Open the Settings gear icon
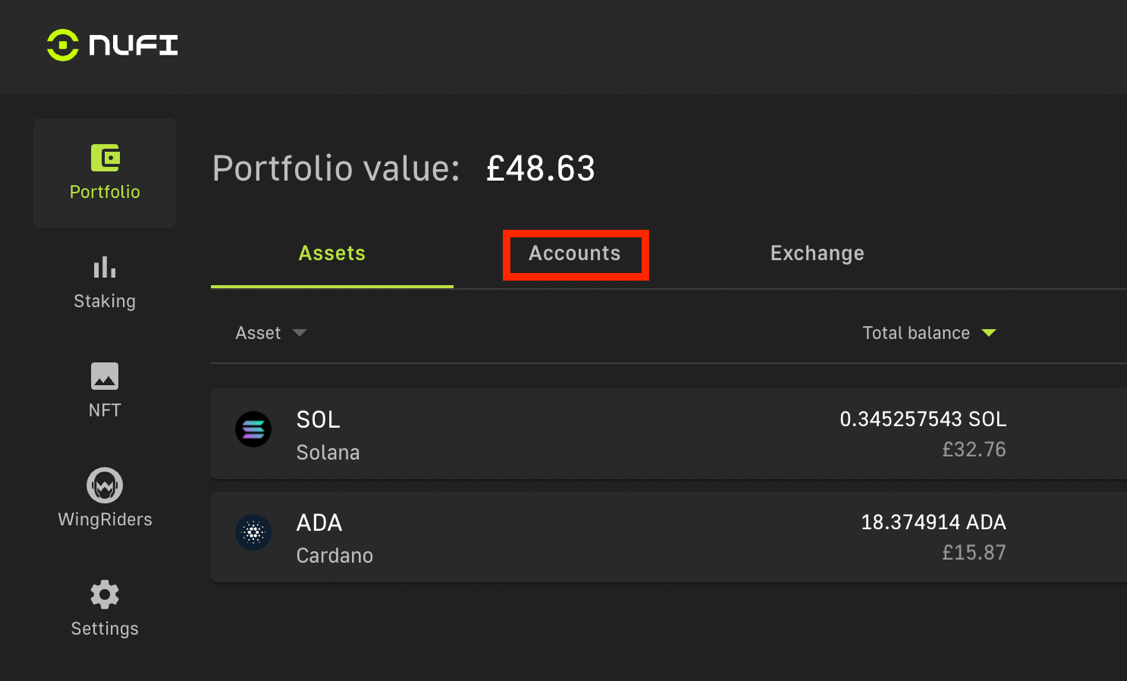Viewport: 1127px width, 681px height. [x=105, y=594]
